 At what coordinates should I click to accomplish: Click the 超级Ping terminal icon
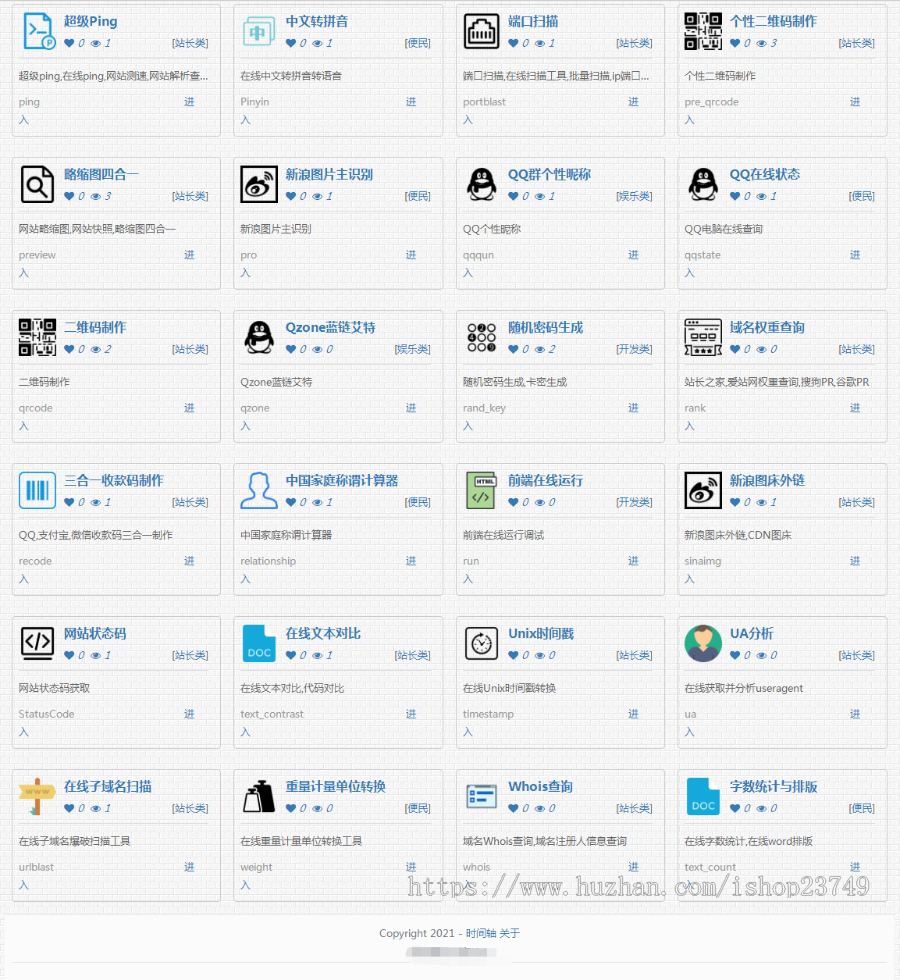tap(39, 31)
